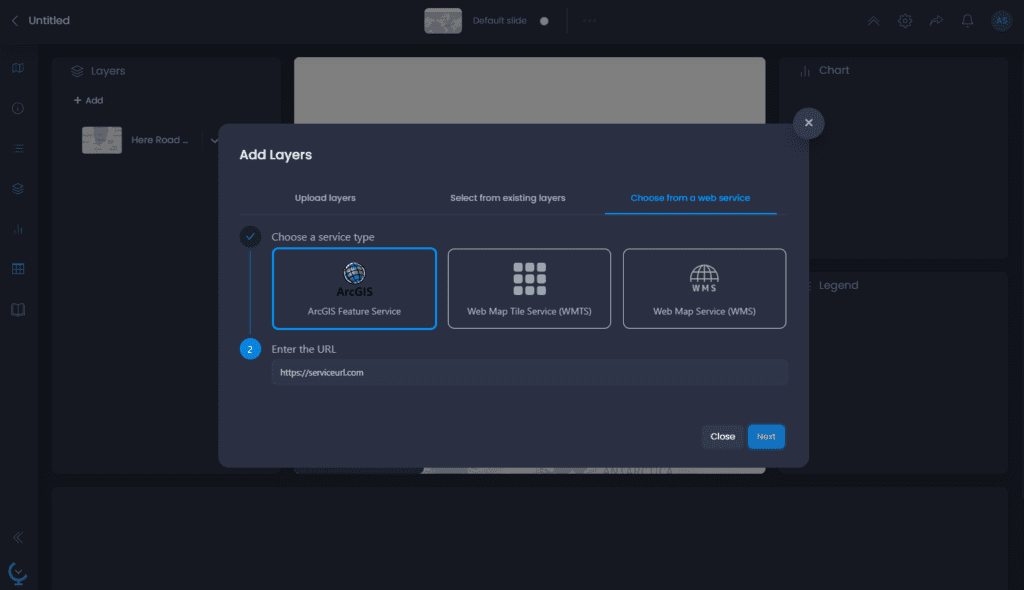Expand the Here Road layer chevron
The height and width of the screenshot is (590, 1024).
pyautogui.click(x=214, y=140)
